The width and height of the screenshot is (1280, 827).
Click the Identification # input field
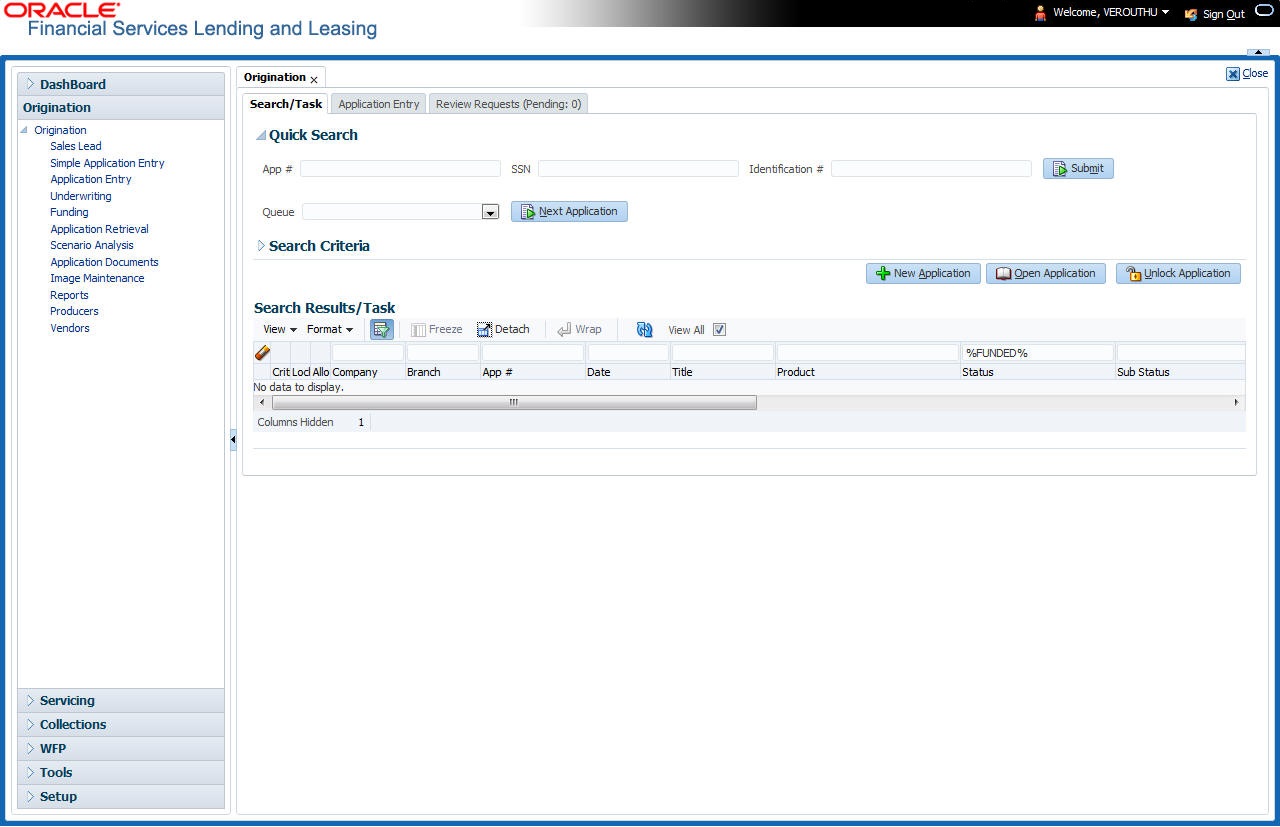point(931,169)
